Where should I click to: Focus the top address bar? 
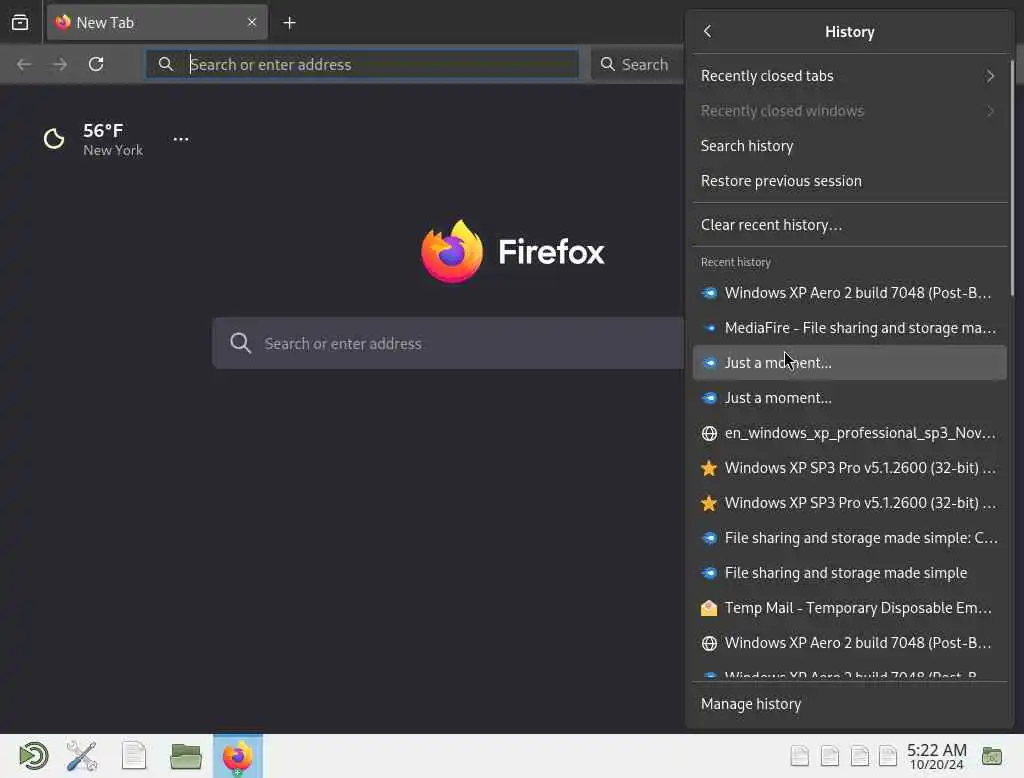click(362, 64)
